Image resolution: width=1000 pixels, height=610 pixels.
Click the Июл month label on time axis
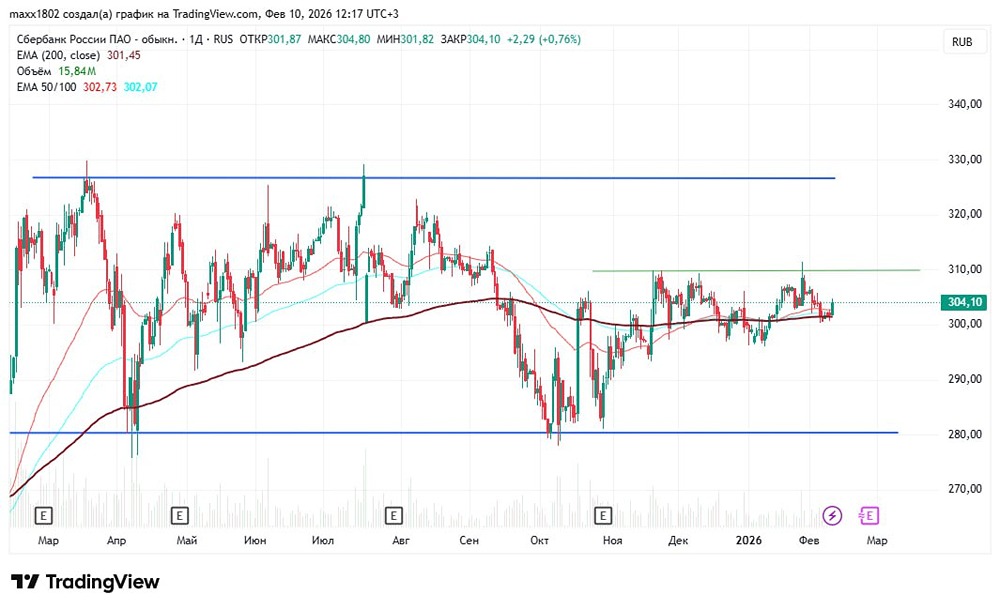click(323, 540)
